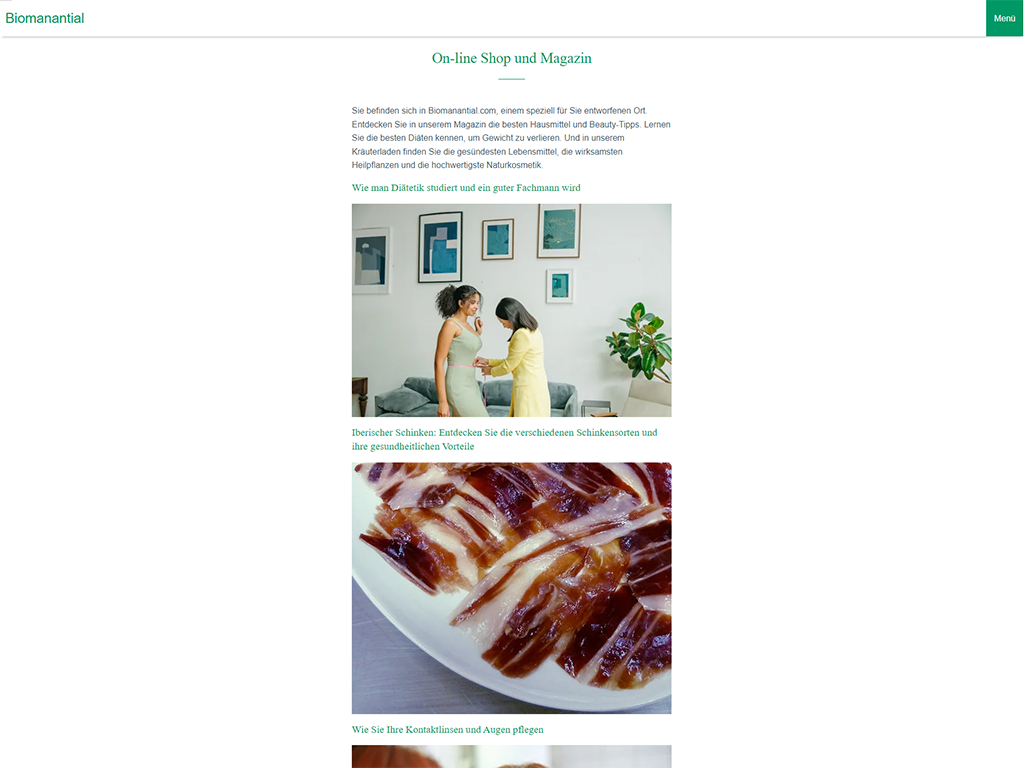Click the partially visible image below Kontaktlinsen title
This screenshot has width=1024, height=768.
511,756
